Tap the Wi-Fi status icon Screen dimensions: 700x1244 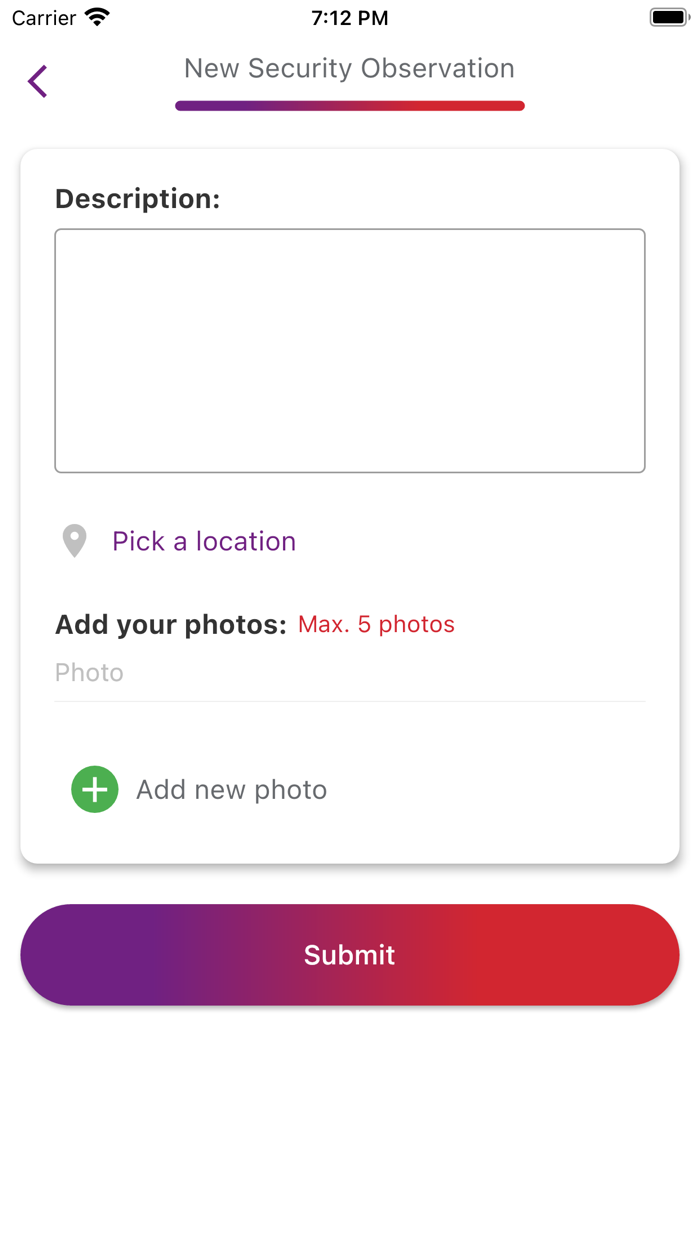[97, 18]
